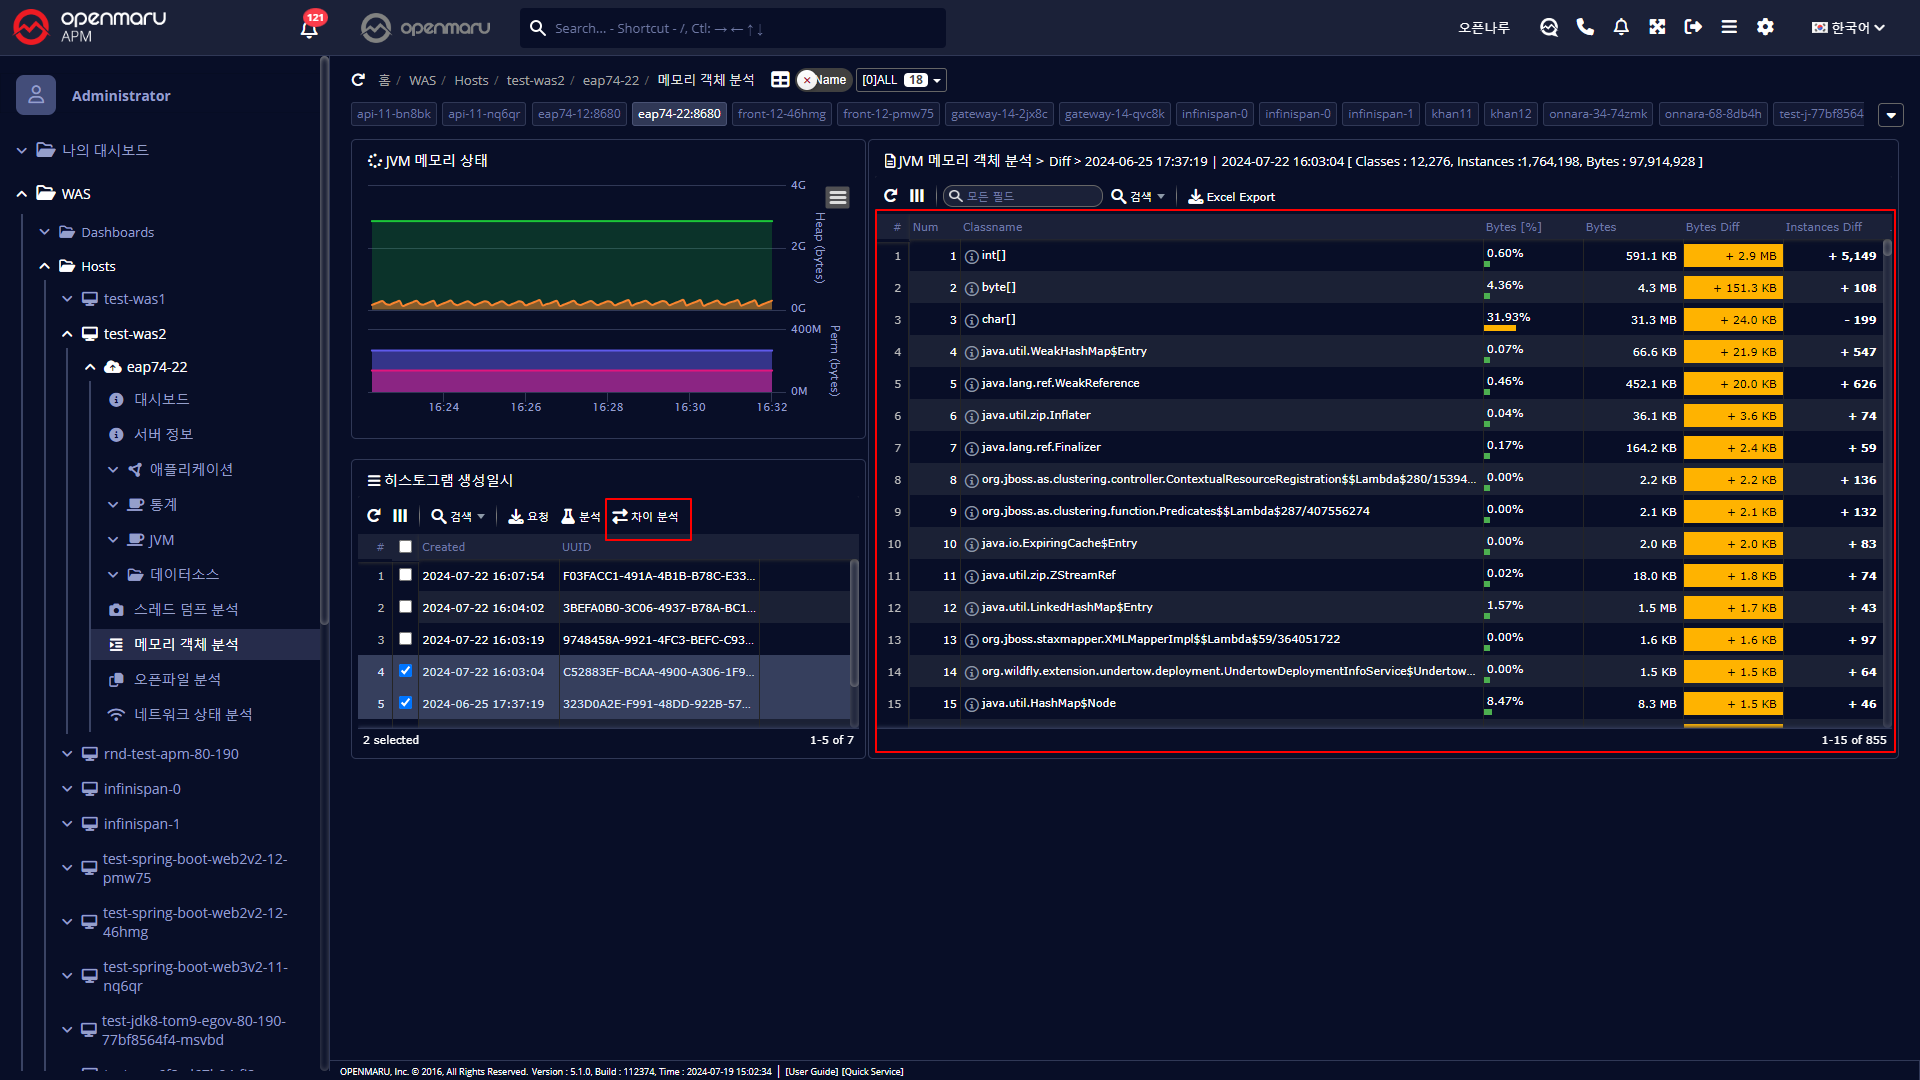The width and height of the screenshot is (1920, 1080).
Task: Click the phone icon in top bar
Action: 1585,27
